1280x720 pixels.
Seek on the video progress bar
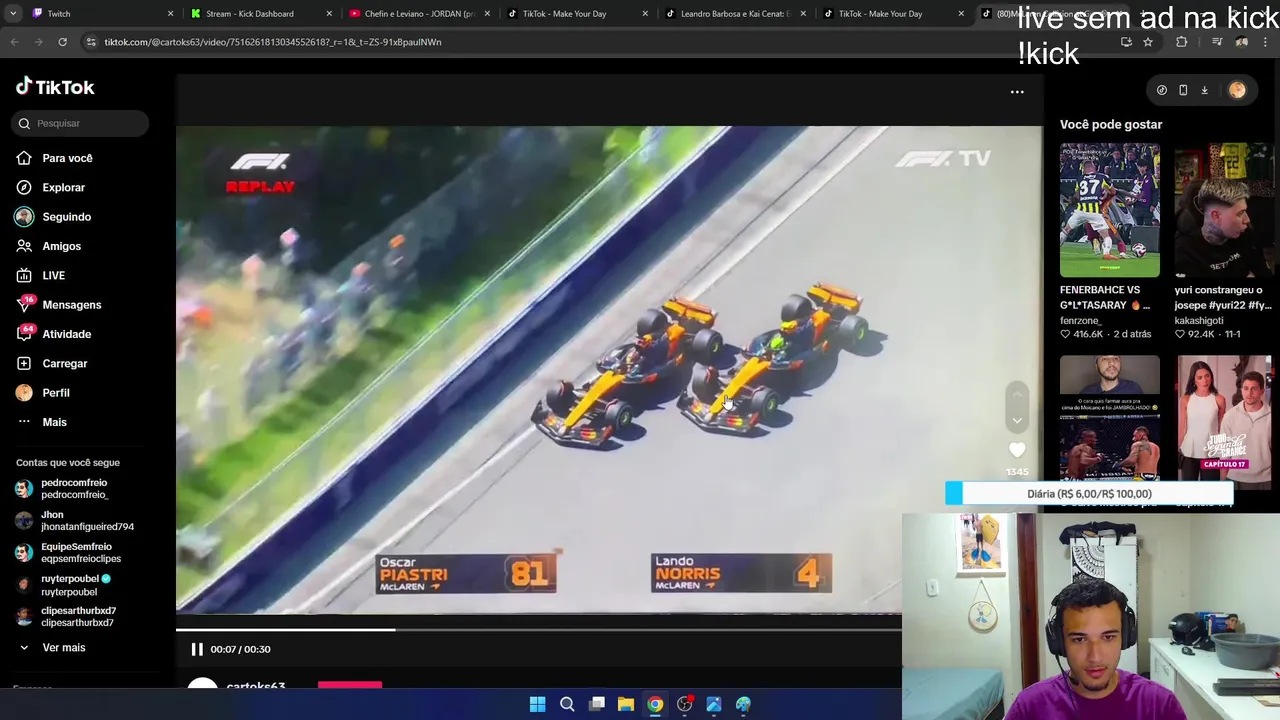coord(539,629)
